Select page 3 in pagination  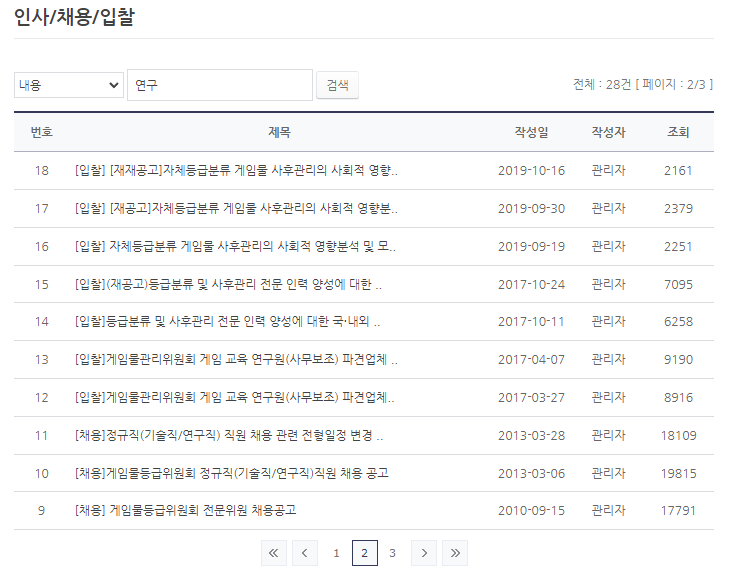click(392, 553)
